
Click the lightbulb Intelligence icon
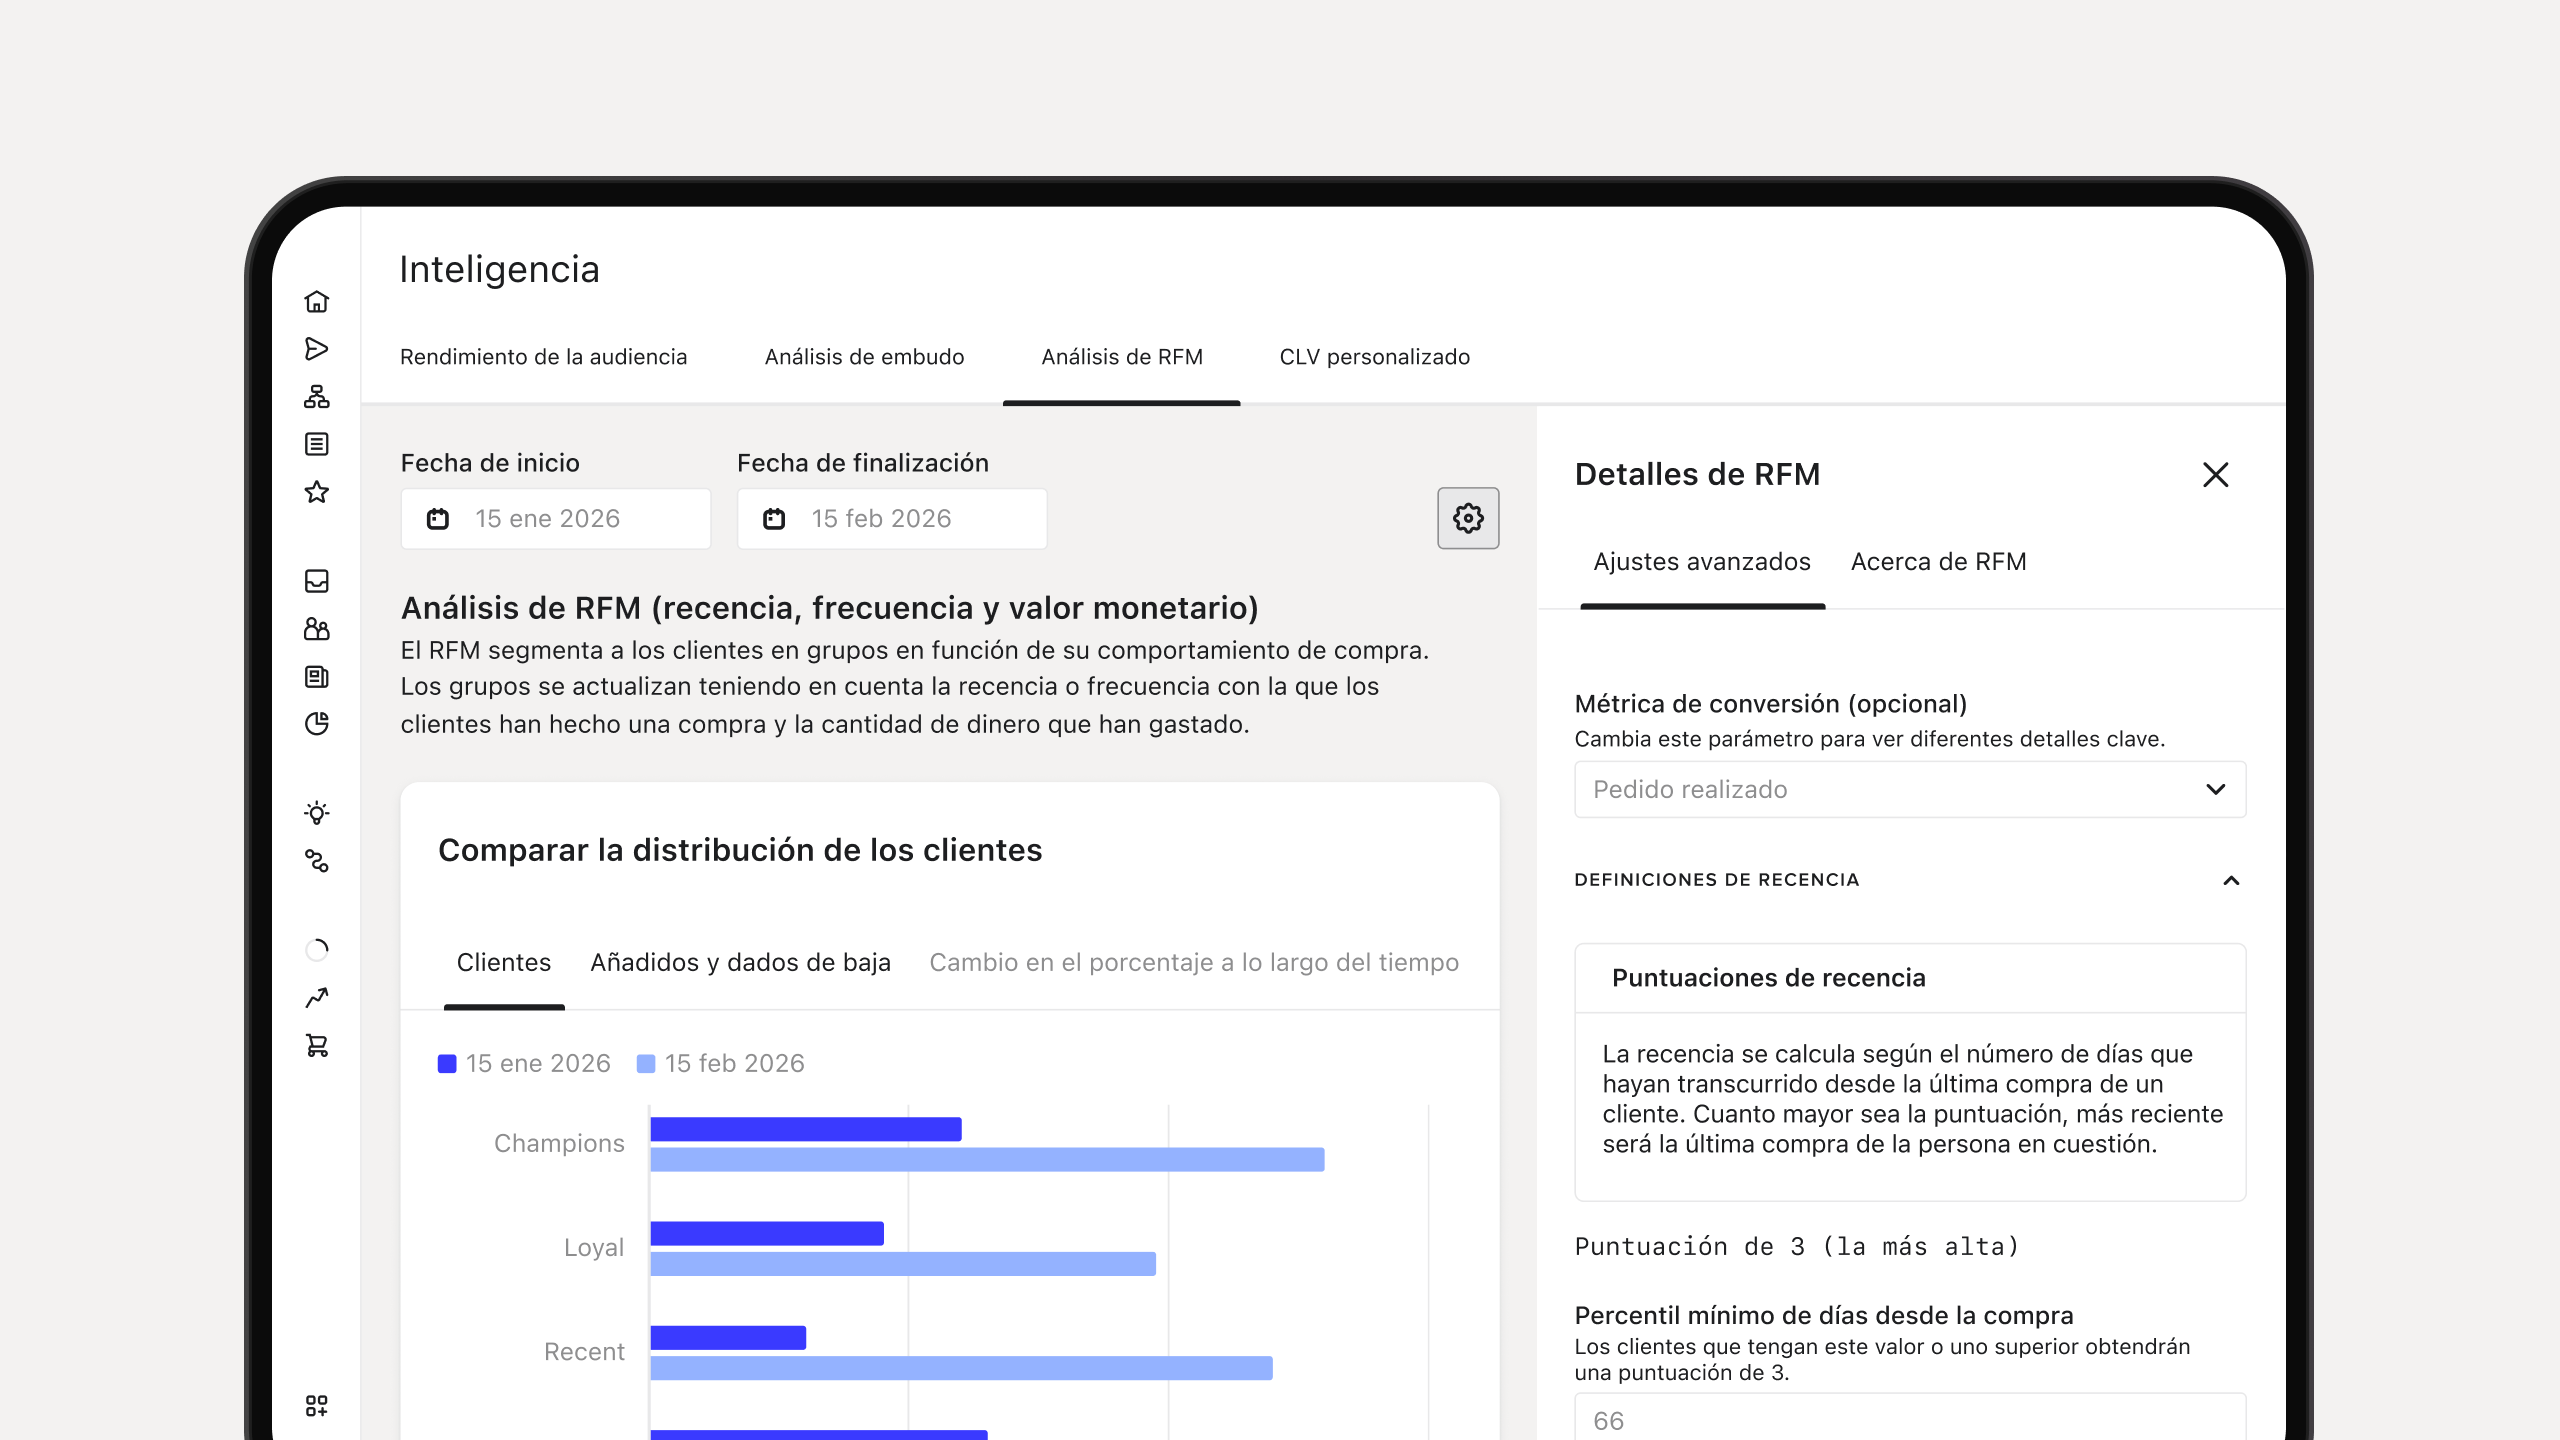(x=317, y=813)
